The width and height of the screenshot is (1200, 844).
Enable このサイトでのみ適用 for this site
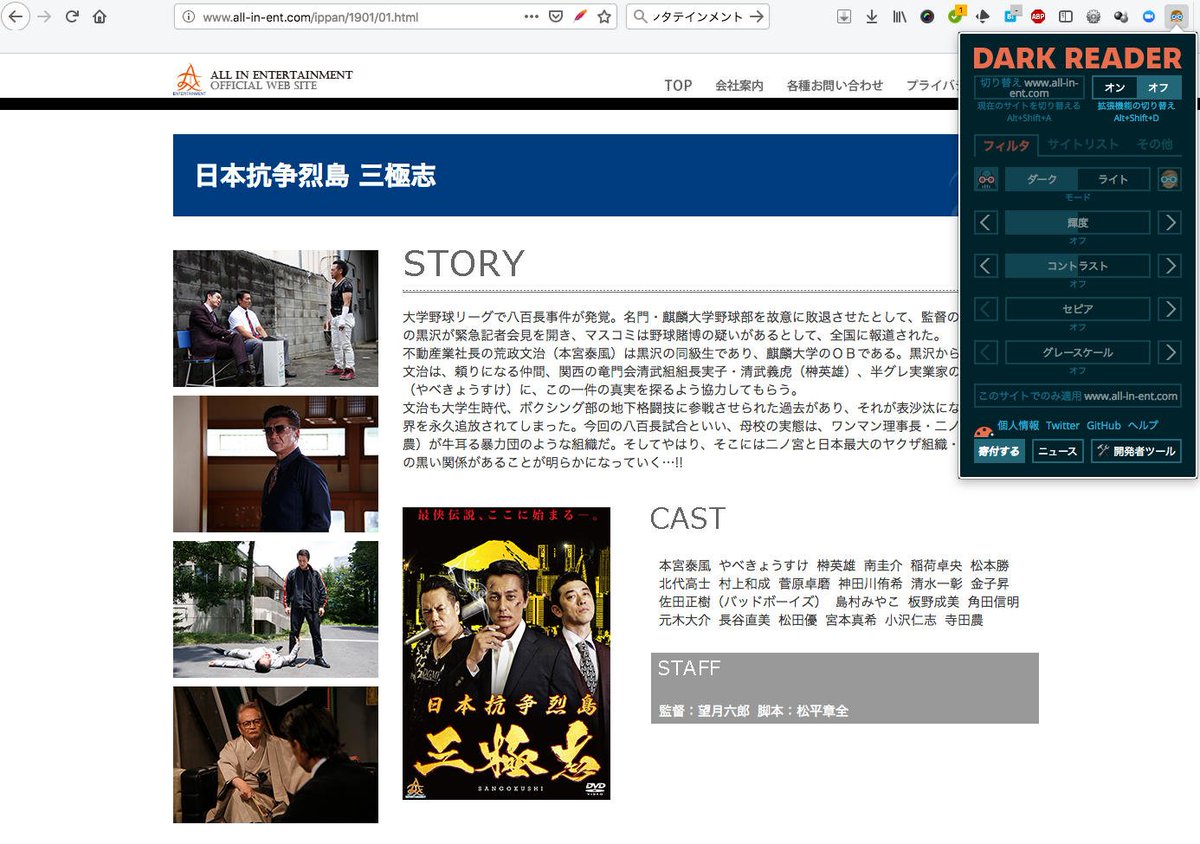1078,396
